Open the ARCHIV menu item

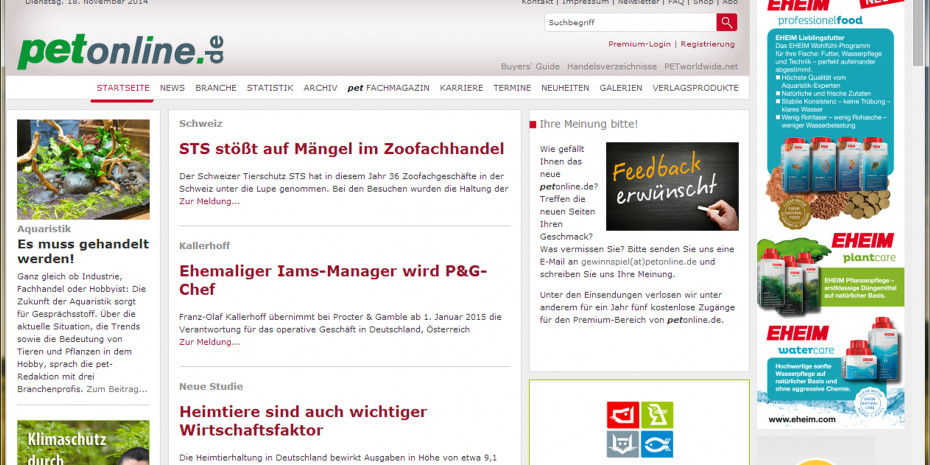click(320, 88)
